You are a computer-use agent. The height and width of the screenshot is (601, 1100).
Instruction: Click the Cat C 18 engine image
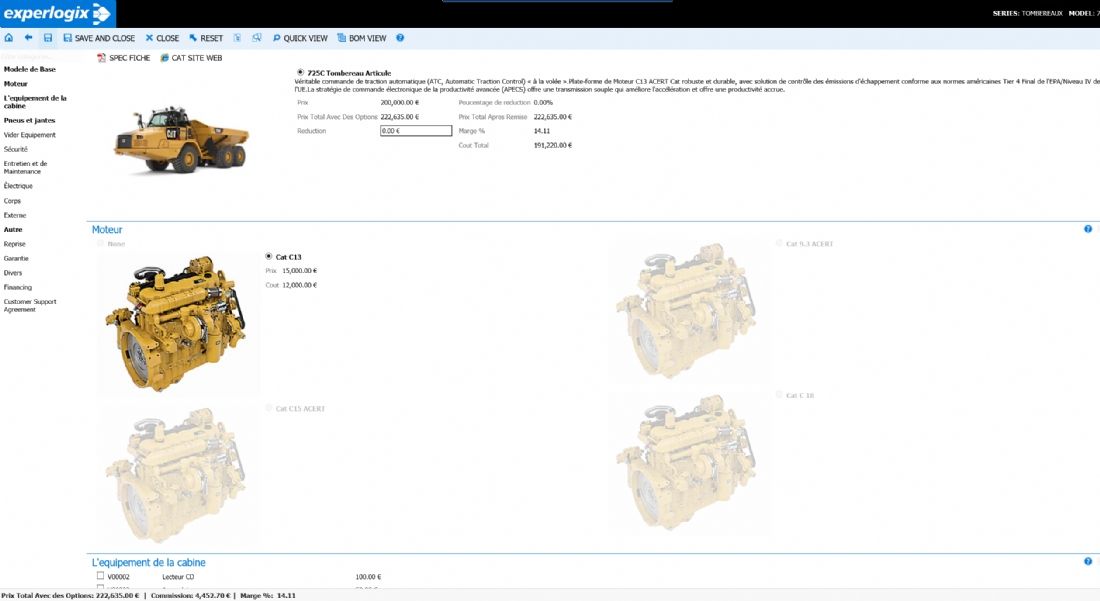(x=688, y=463)
